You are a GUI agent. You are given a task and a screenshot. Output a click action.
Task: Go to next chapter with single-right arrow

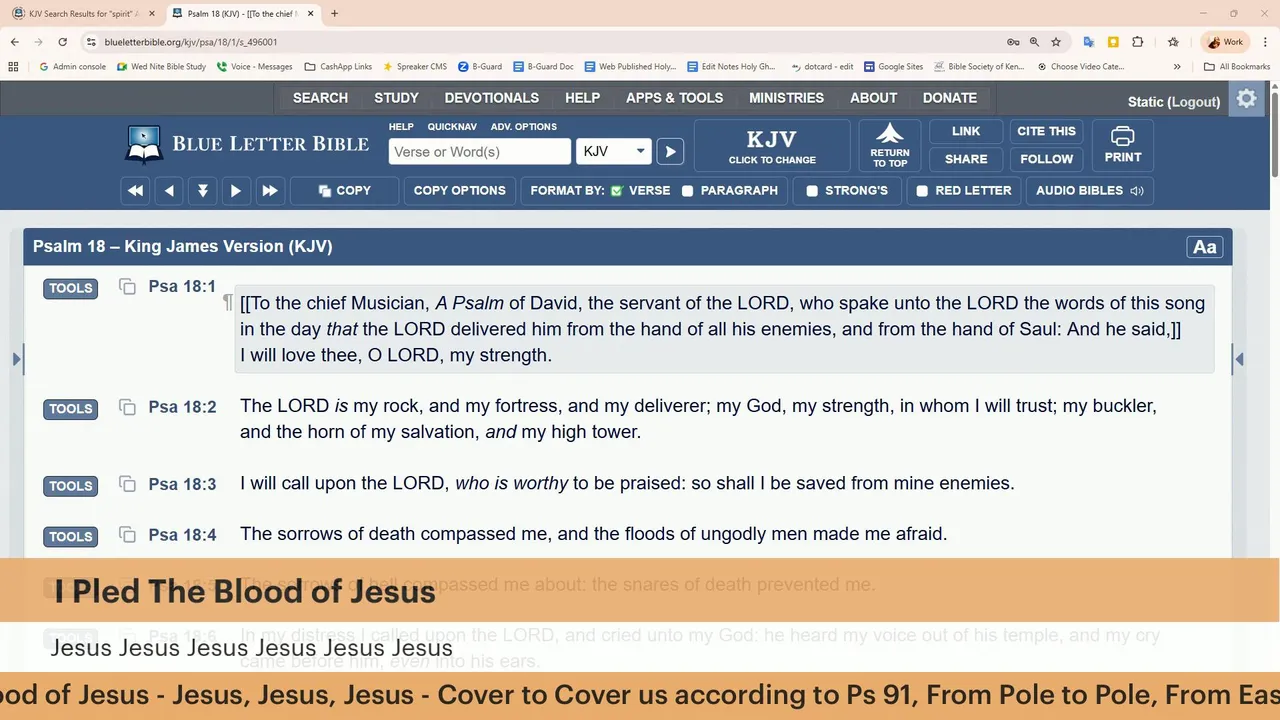(x=236, y=191)
